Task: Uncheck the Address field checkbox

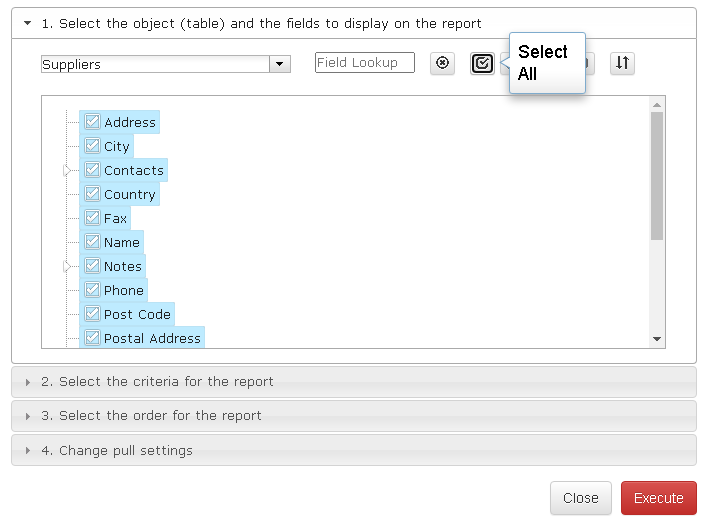Action: click(93, 121)
